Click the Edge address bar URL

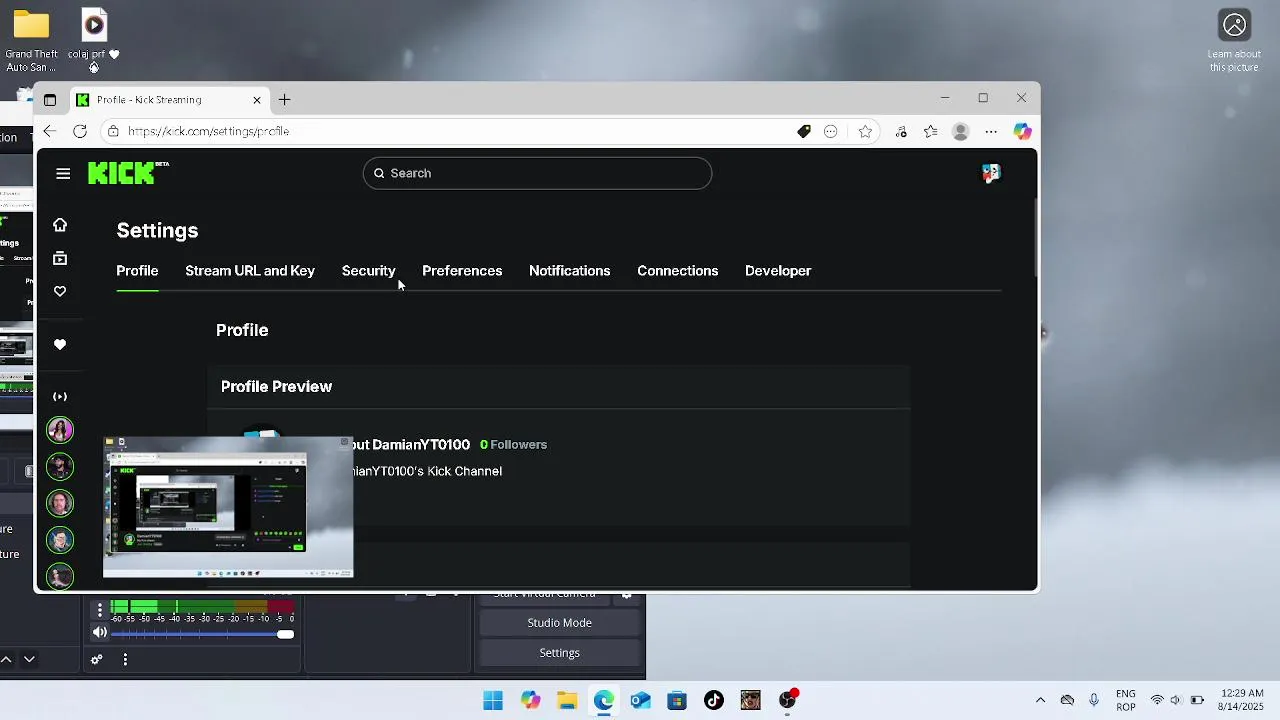point(208,131)
